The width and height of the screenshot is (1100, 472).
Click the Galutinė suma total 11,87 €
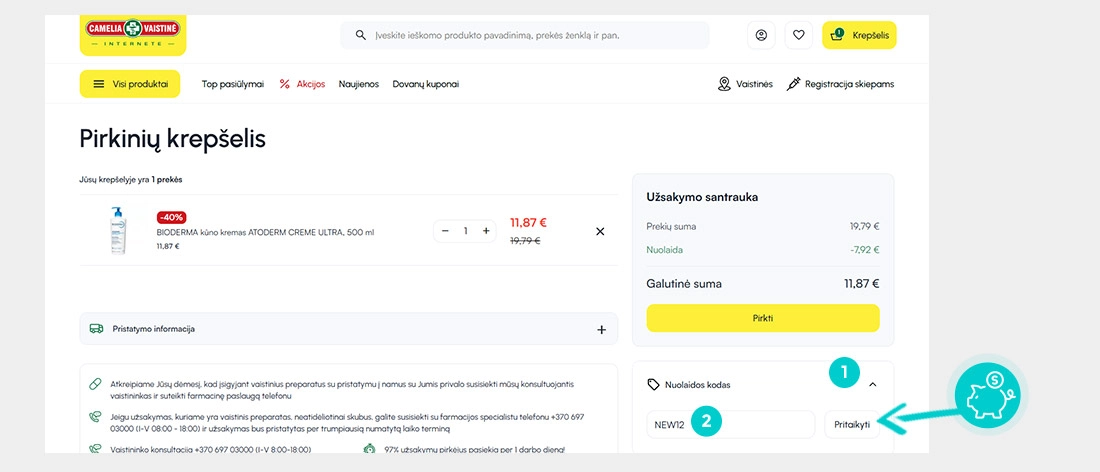coord(861,284)
